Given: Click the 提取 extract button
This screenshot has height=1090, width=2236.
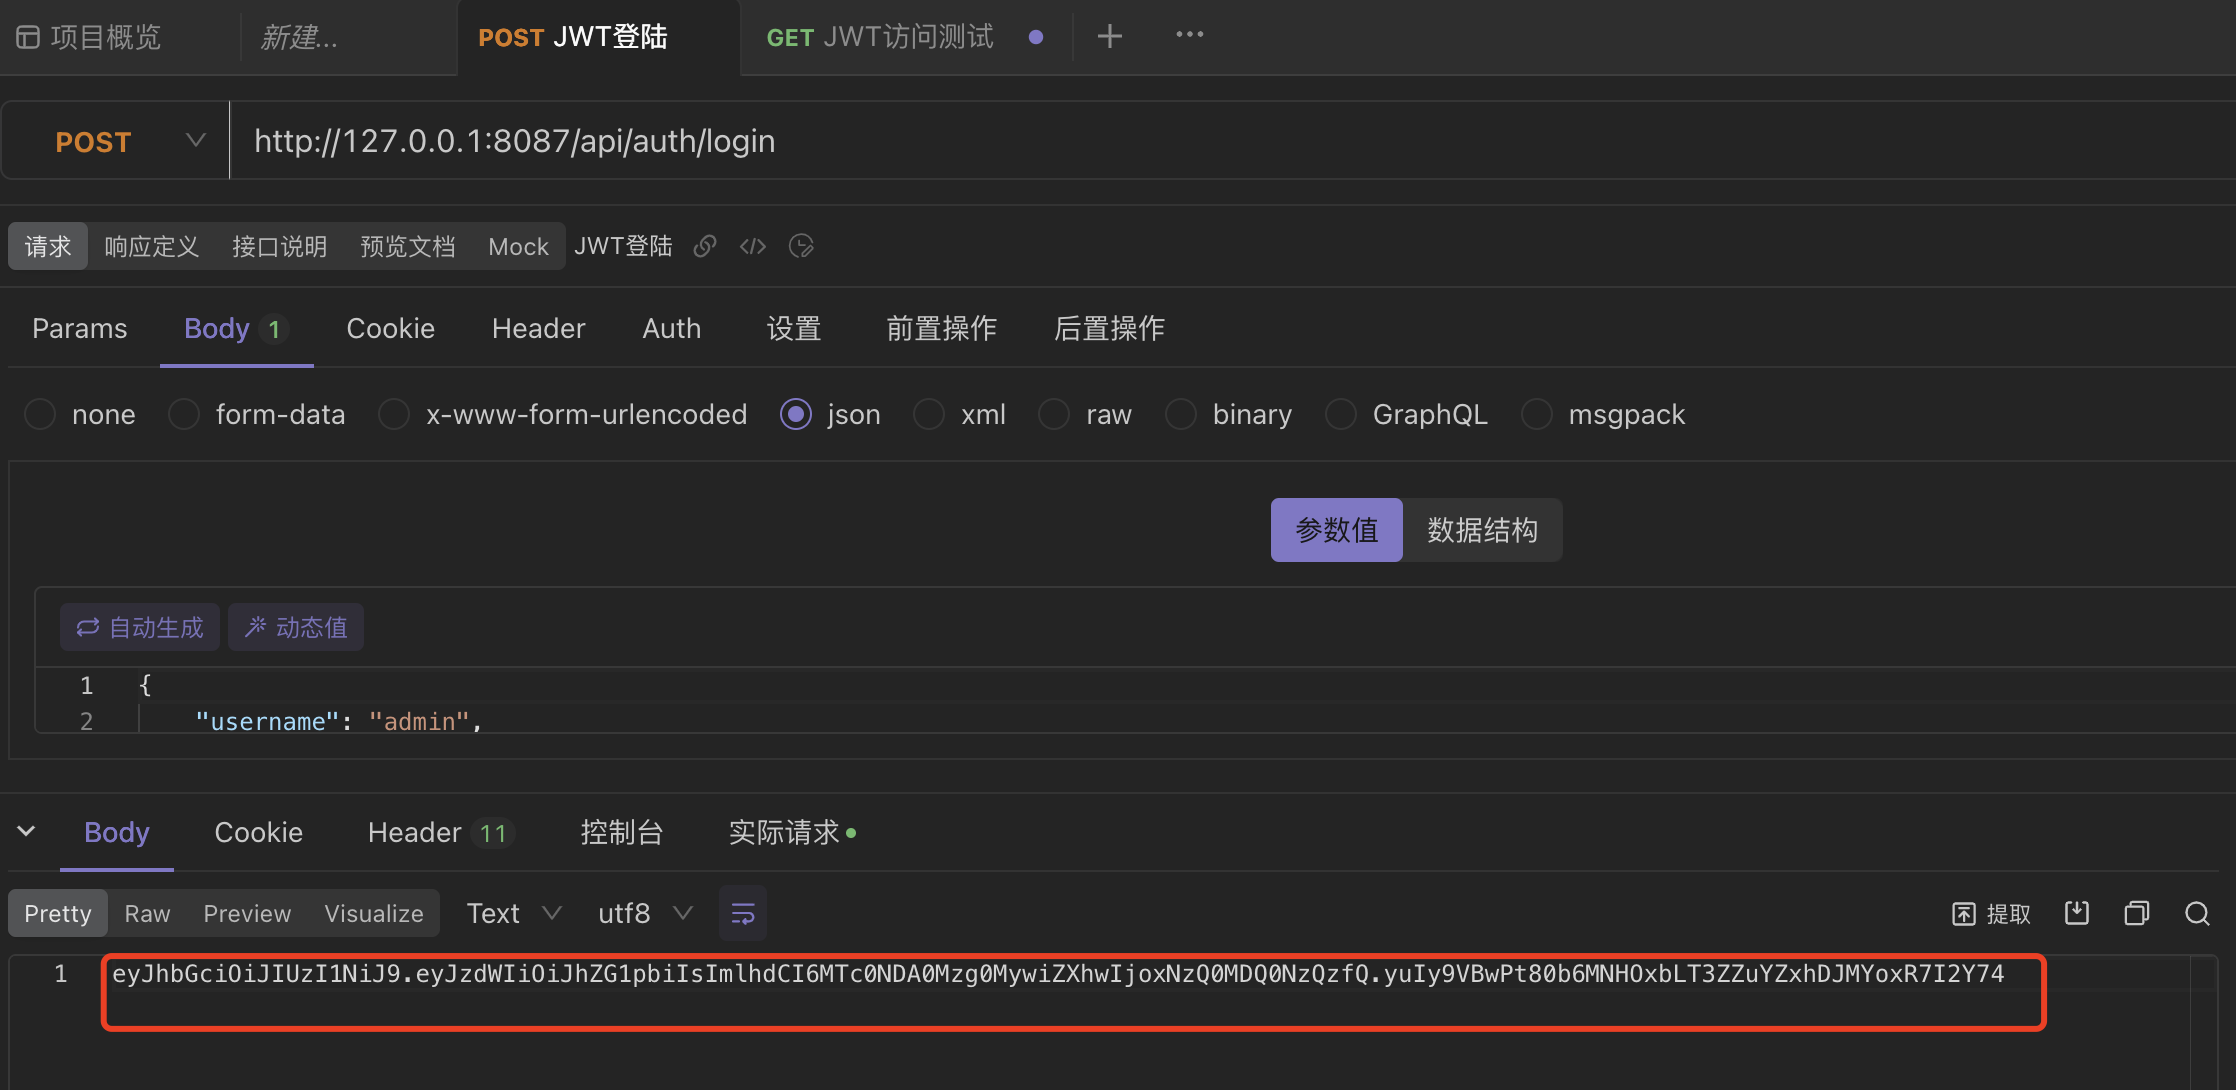Looking at the screenshot, I should [x=1992, y=913].
